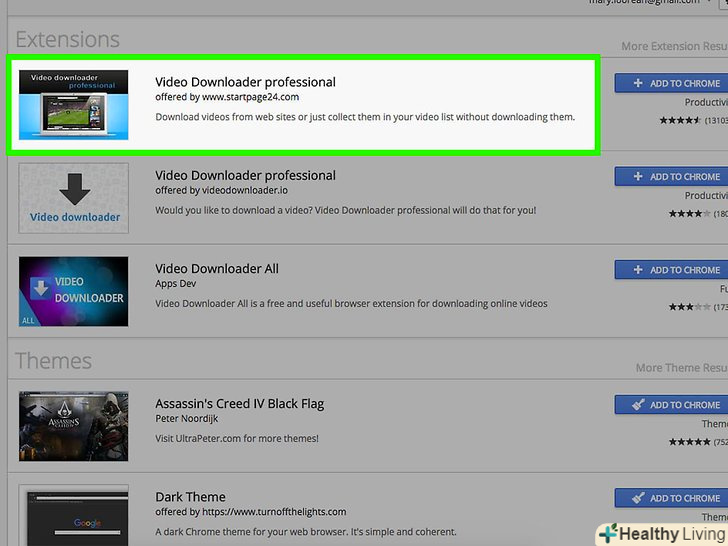Open Video Downloader professional title by videodownloader.io
728x546 pixels.
point(245,175)
